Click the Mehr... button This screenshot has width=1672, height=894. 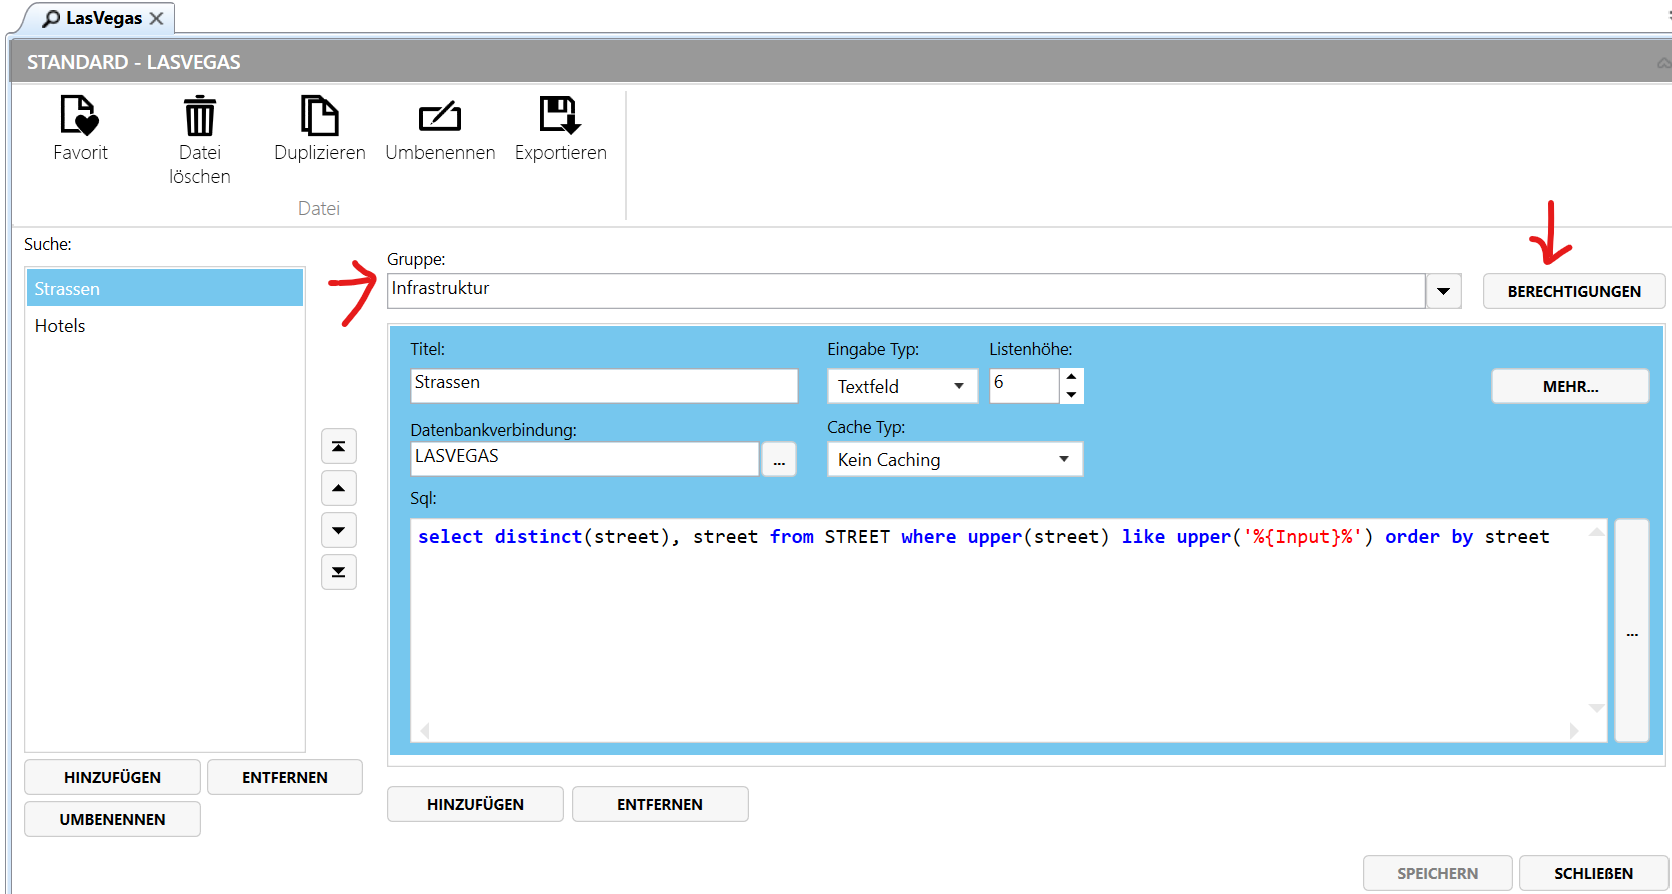coord(1570,386)
